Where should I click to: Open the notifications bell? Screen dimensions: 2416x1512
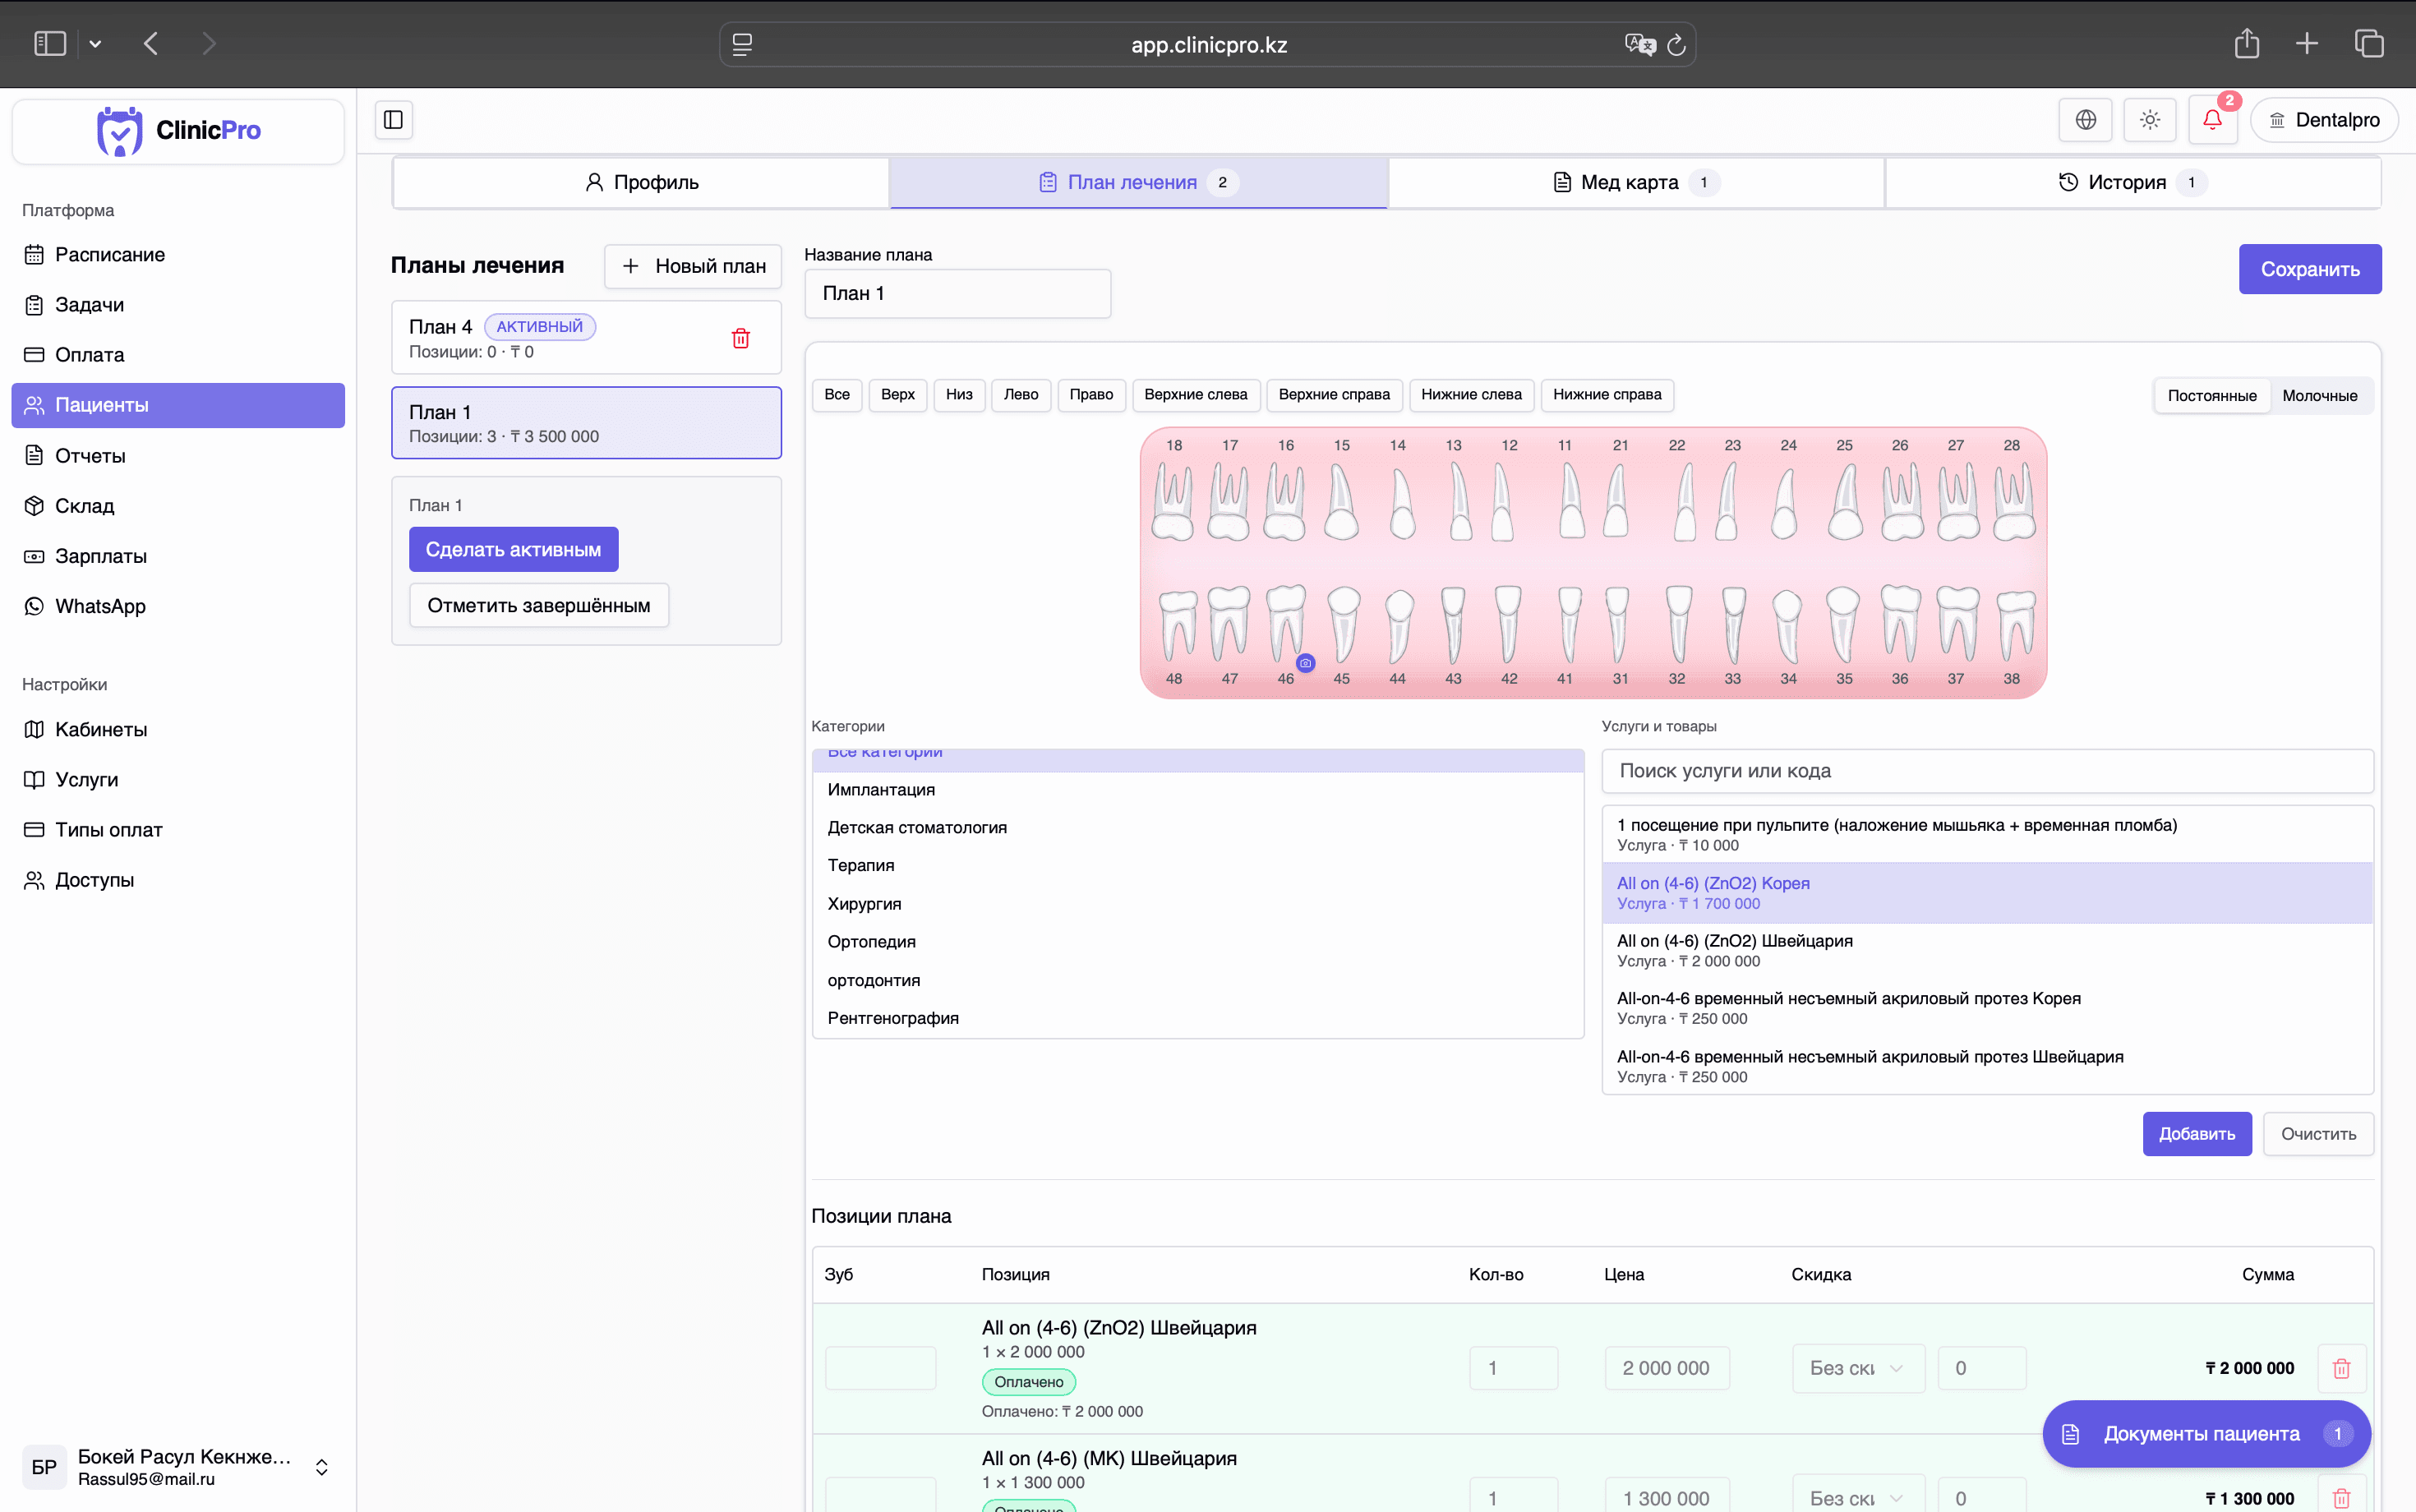click(2212, 119)
